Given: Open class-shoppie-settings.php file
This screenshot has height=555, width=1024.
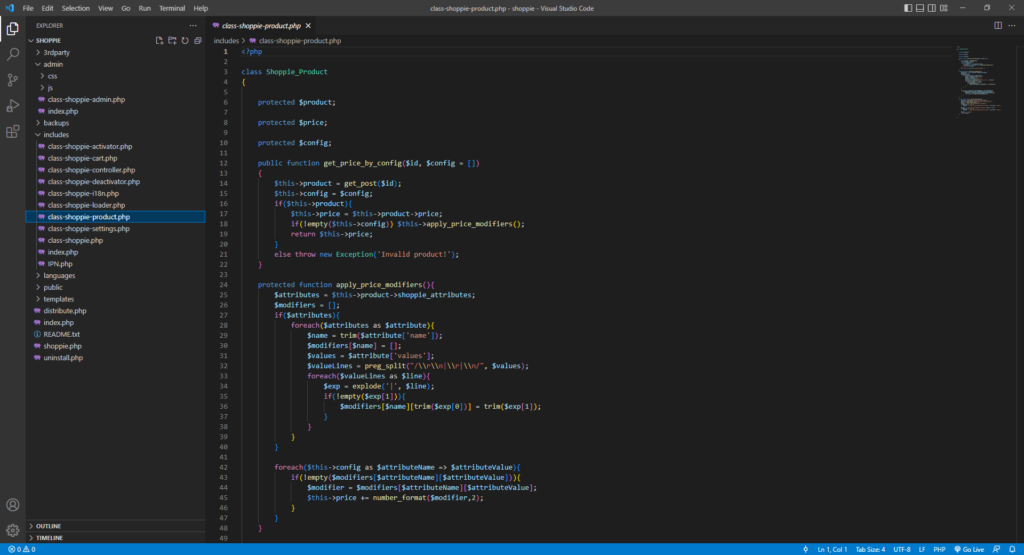Looking at the screenshot, I should [x=89, y=229].
